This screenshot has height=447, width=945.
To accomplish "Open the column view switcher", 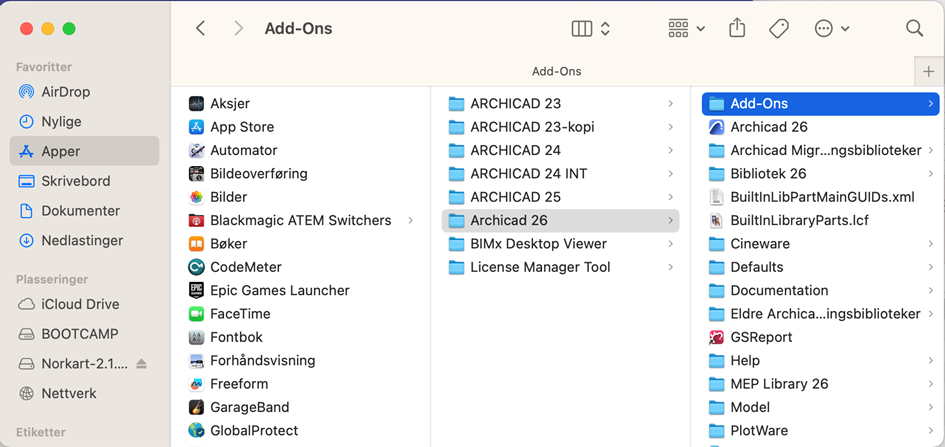I will point(591,28).
